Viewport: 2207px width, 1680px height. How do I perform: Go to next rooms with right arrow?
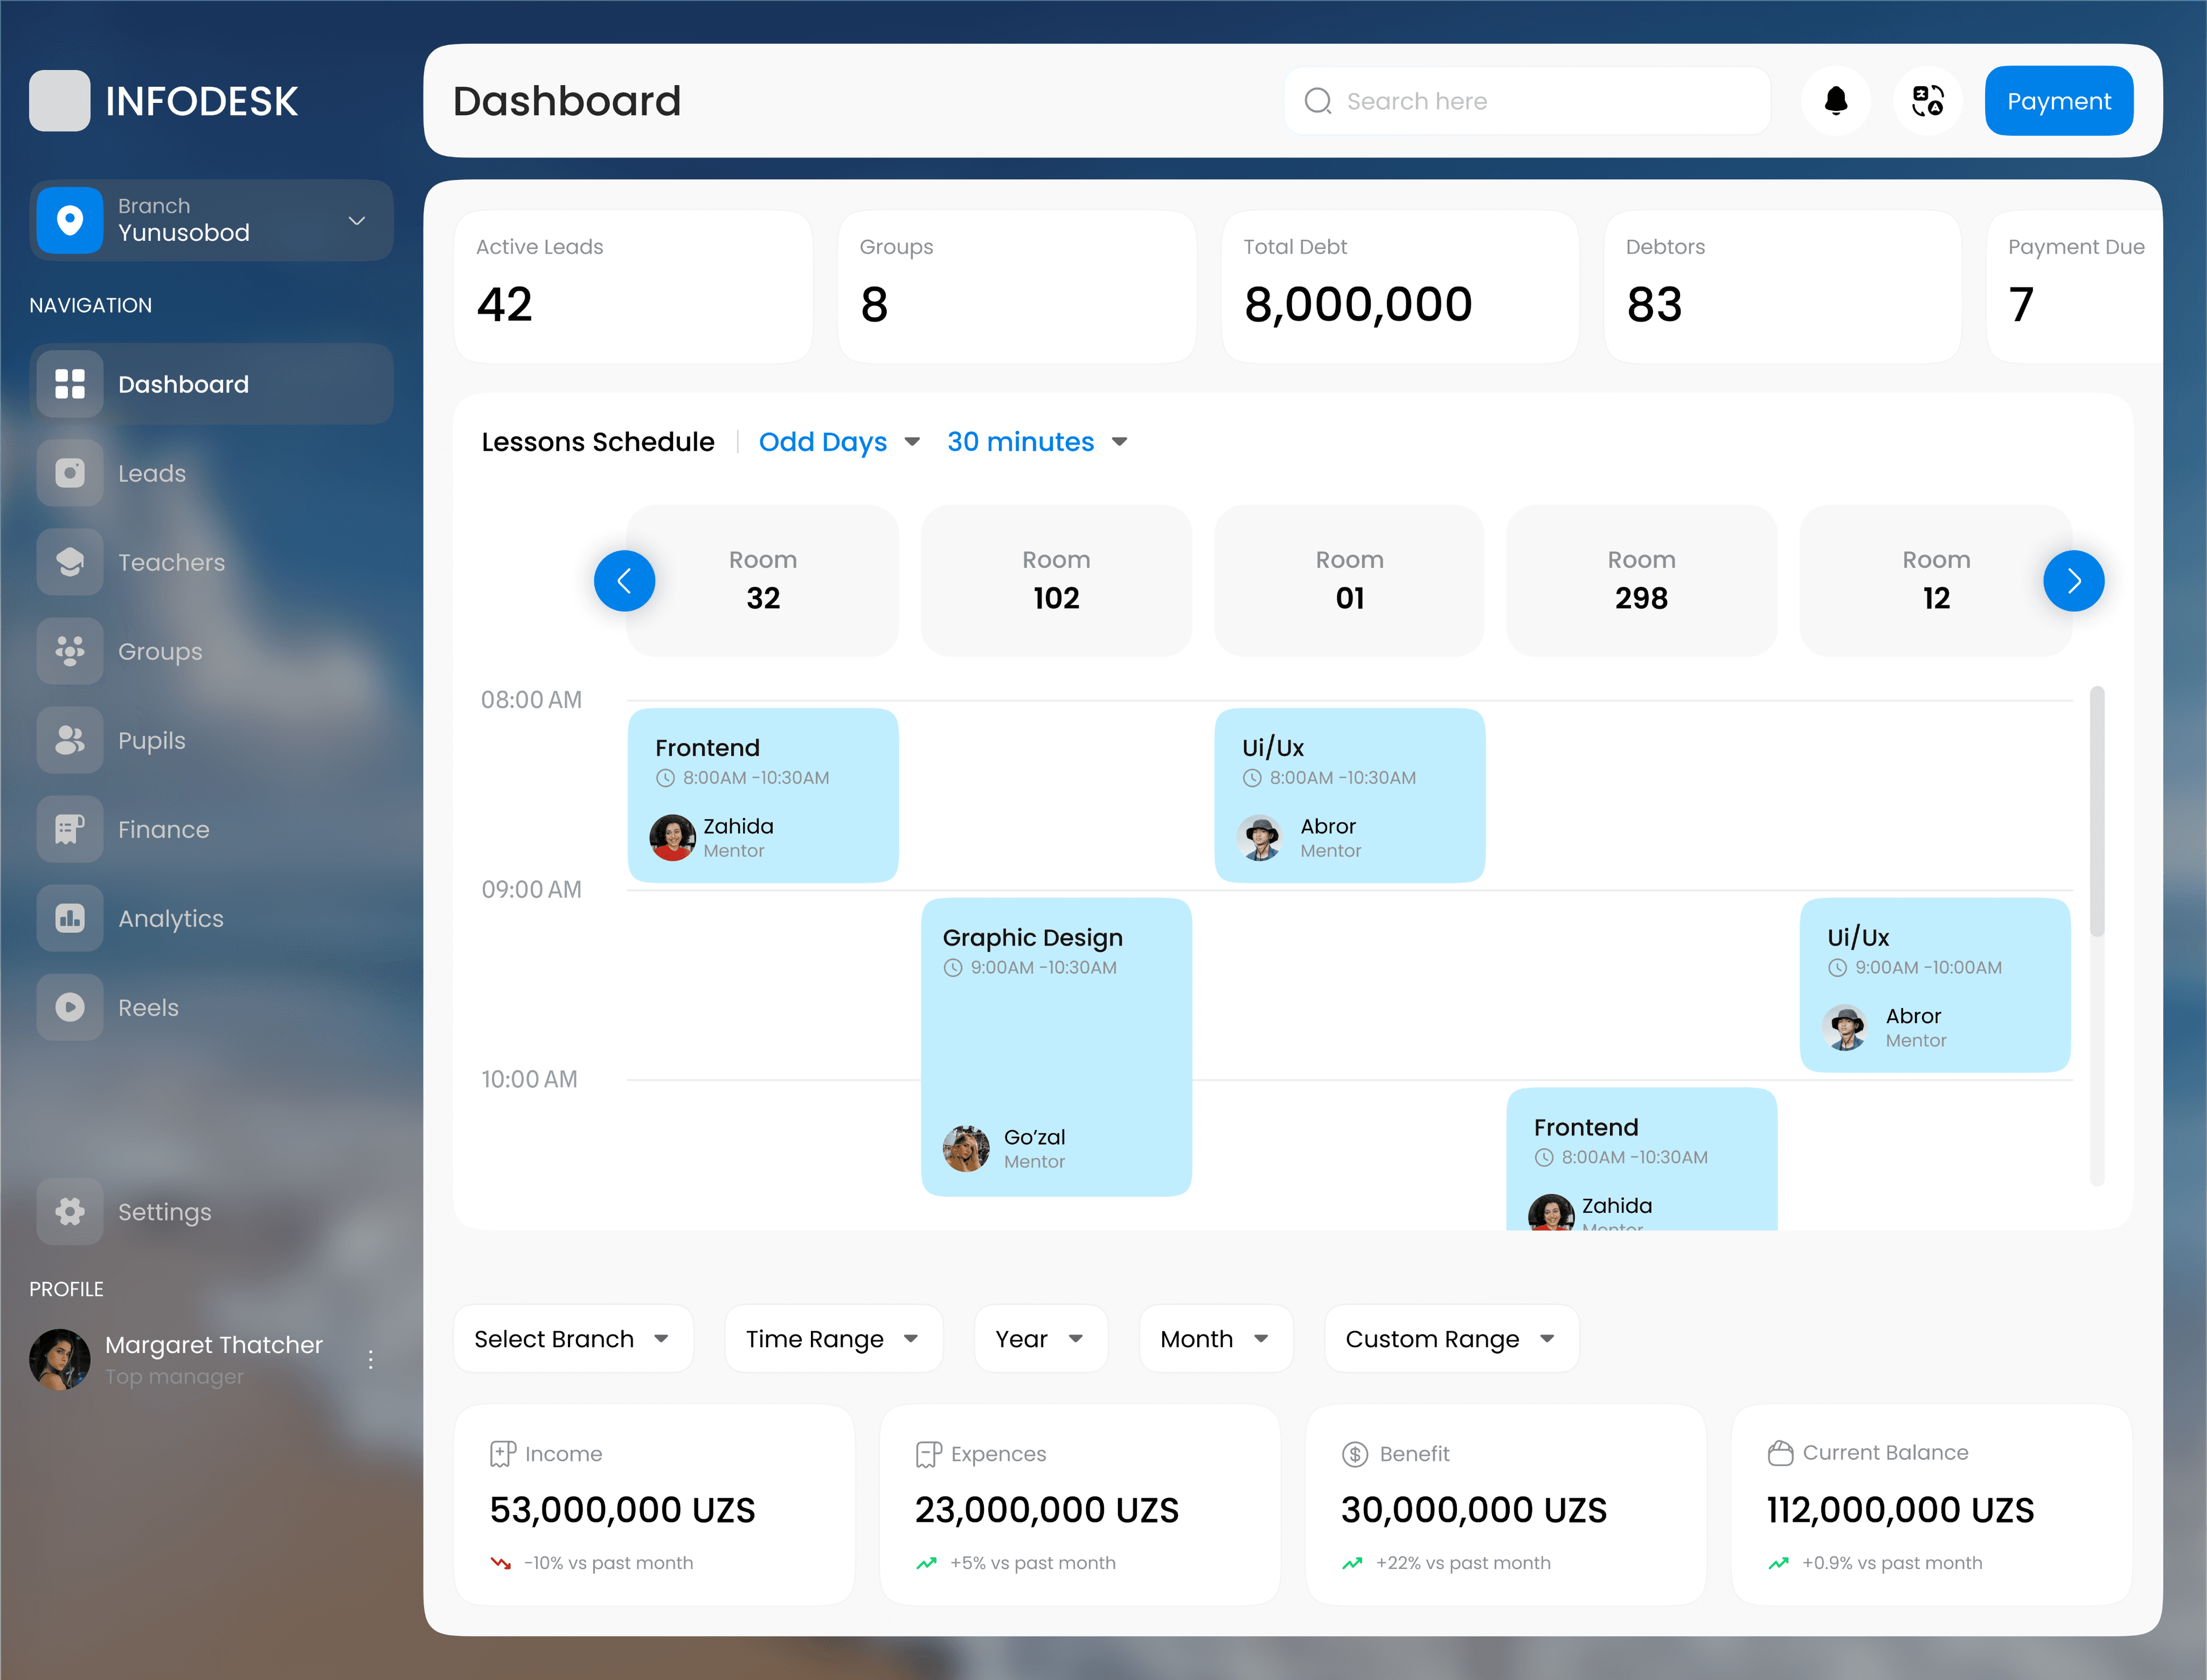2074,581
